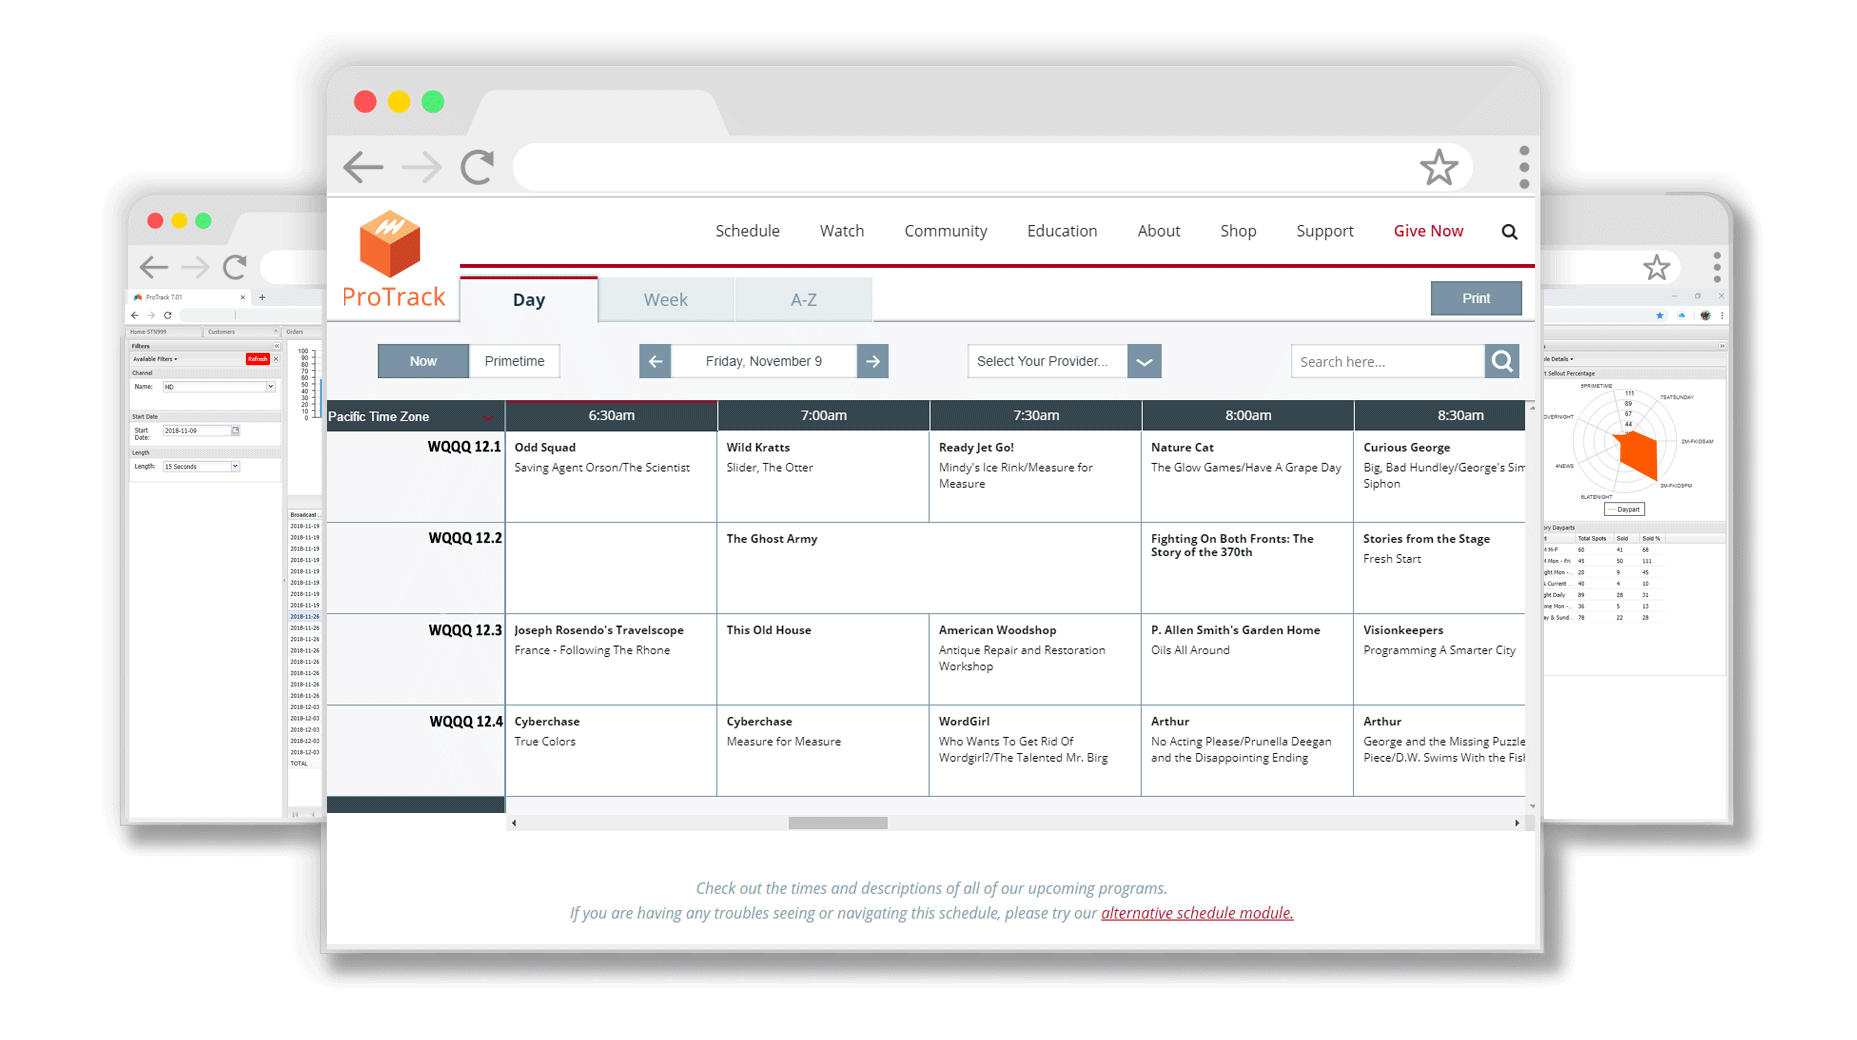Open Pacific Time Zone selector
Viewport: 1857px width, 1040px height.
pyautogui.click(x=415, y=416)
